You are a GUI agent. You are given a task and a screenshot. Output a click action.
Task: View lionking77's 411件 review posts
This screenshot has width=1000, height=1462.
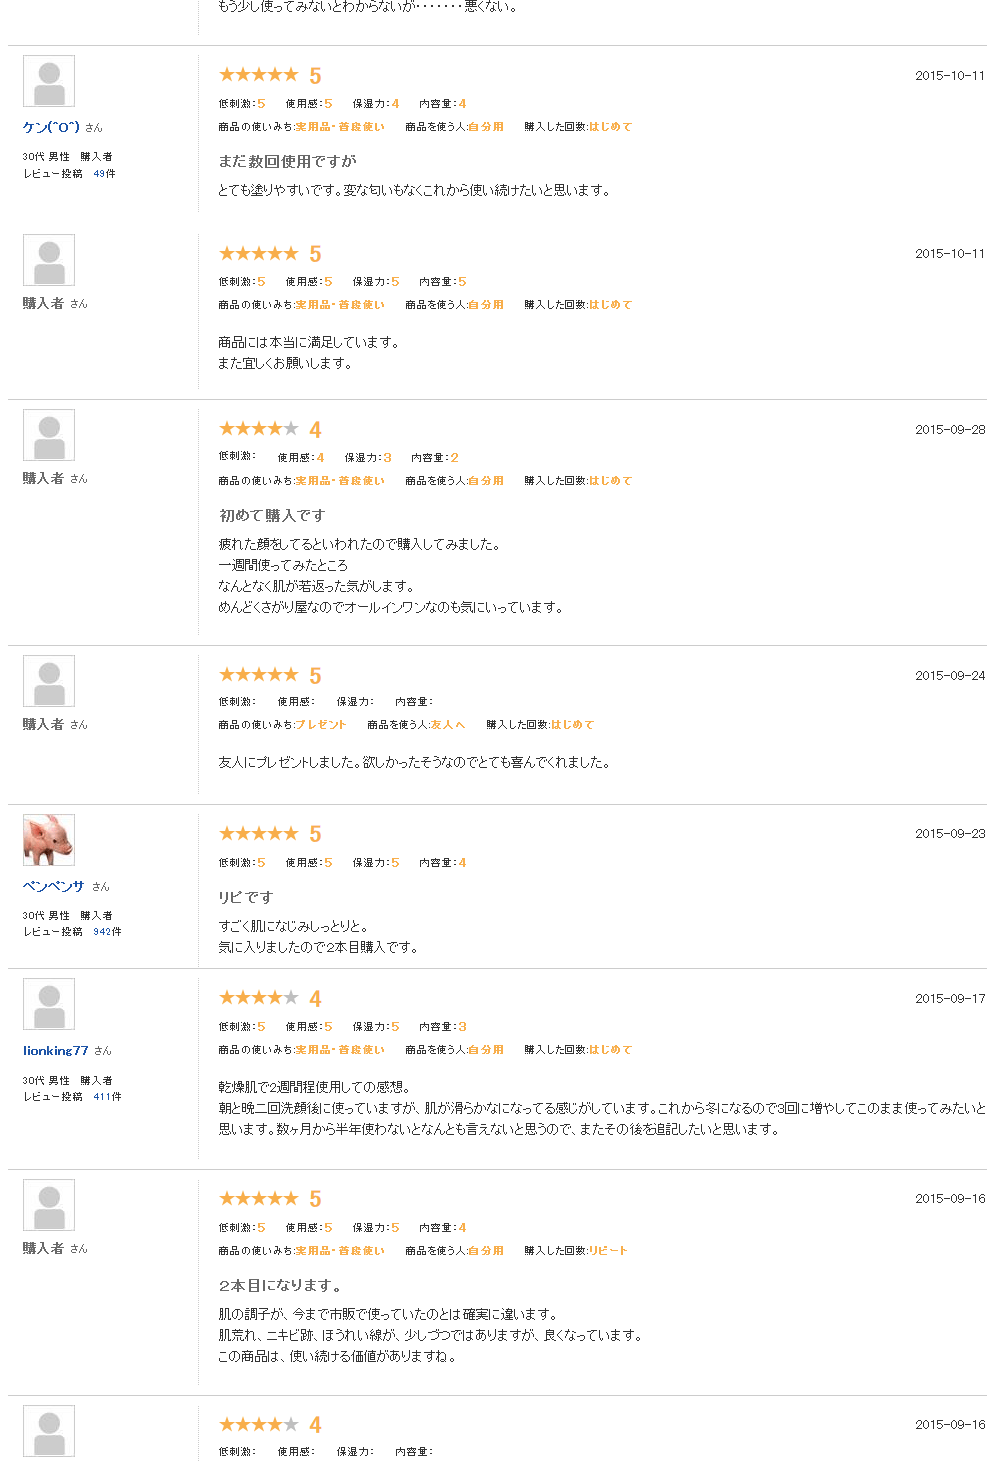pos(107,1097)
